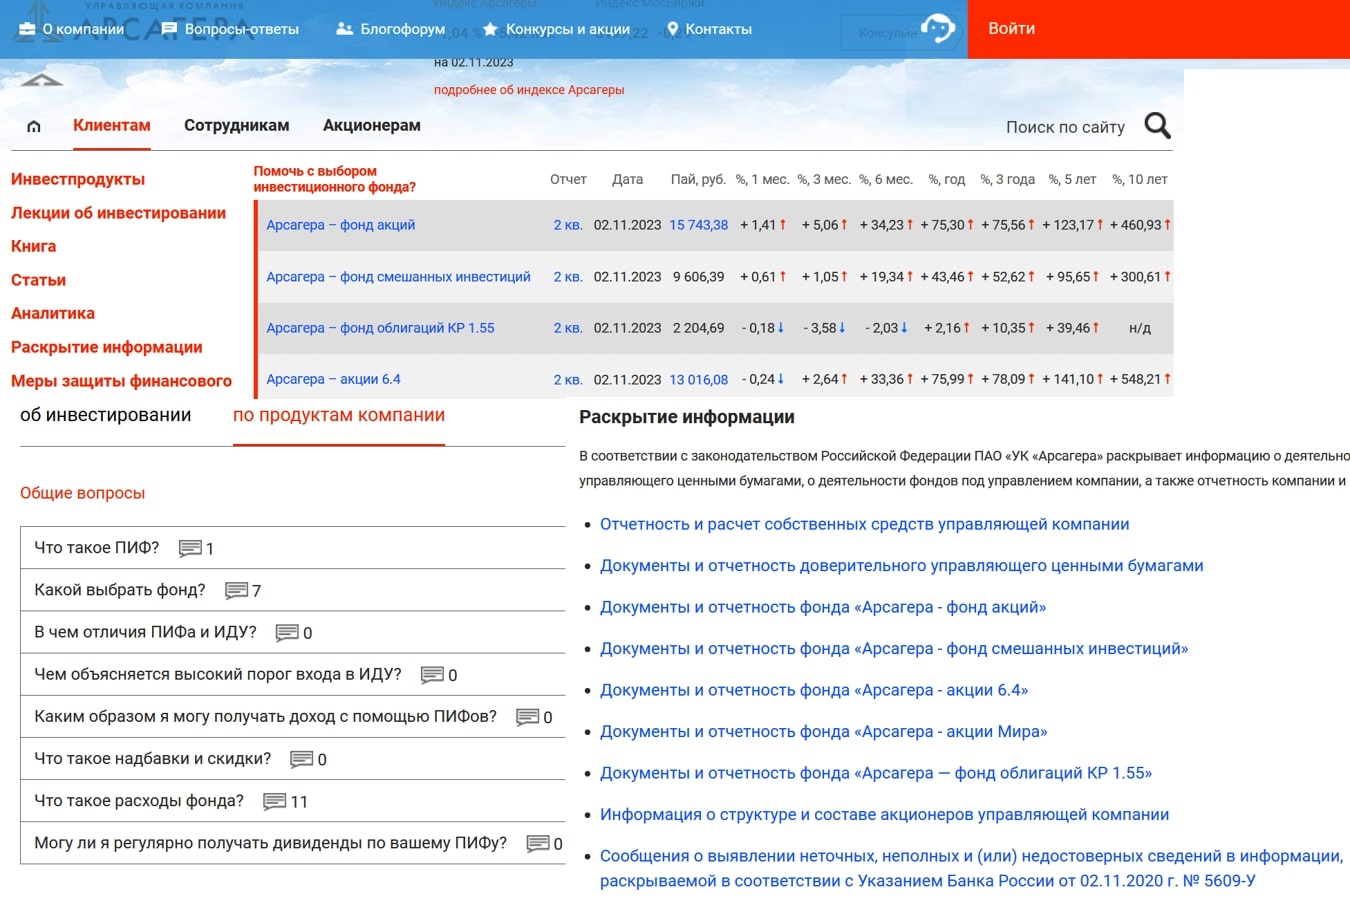Open Арсагера – фонд облигаций КР 1.55 link

[x=380, y=328]
